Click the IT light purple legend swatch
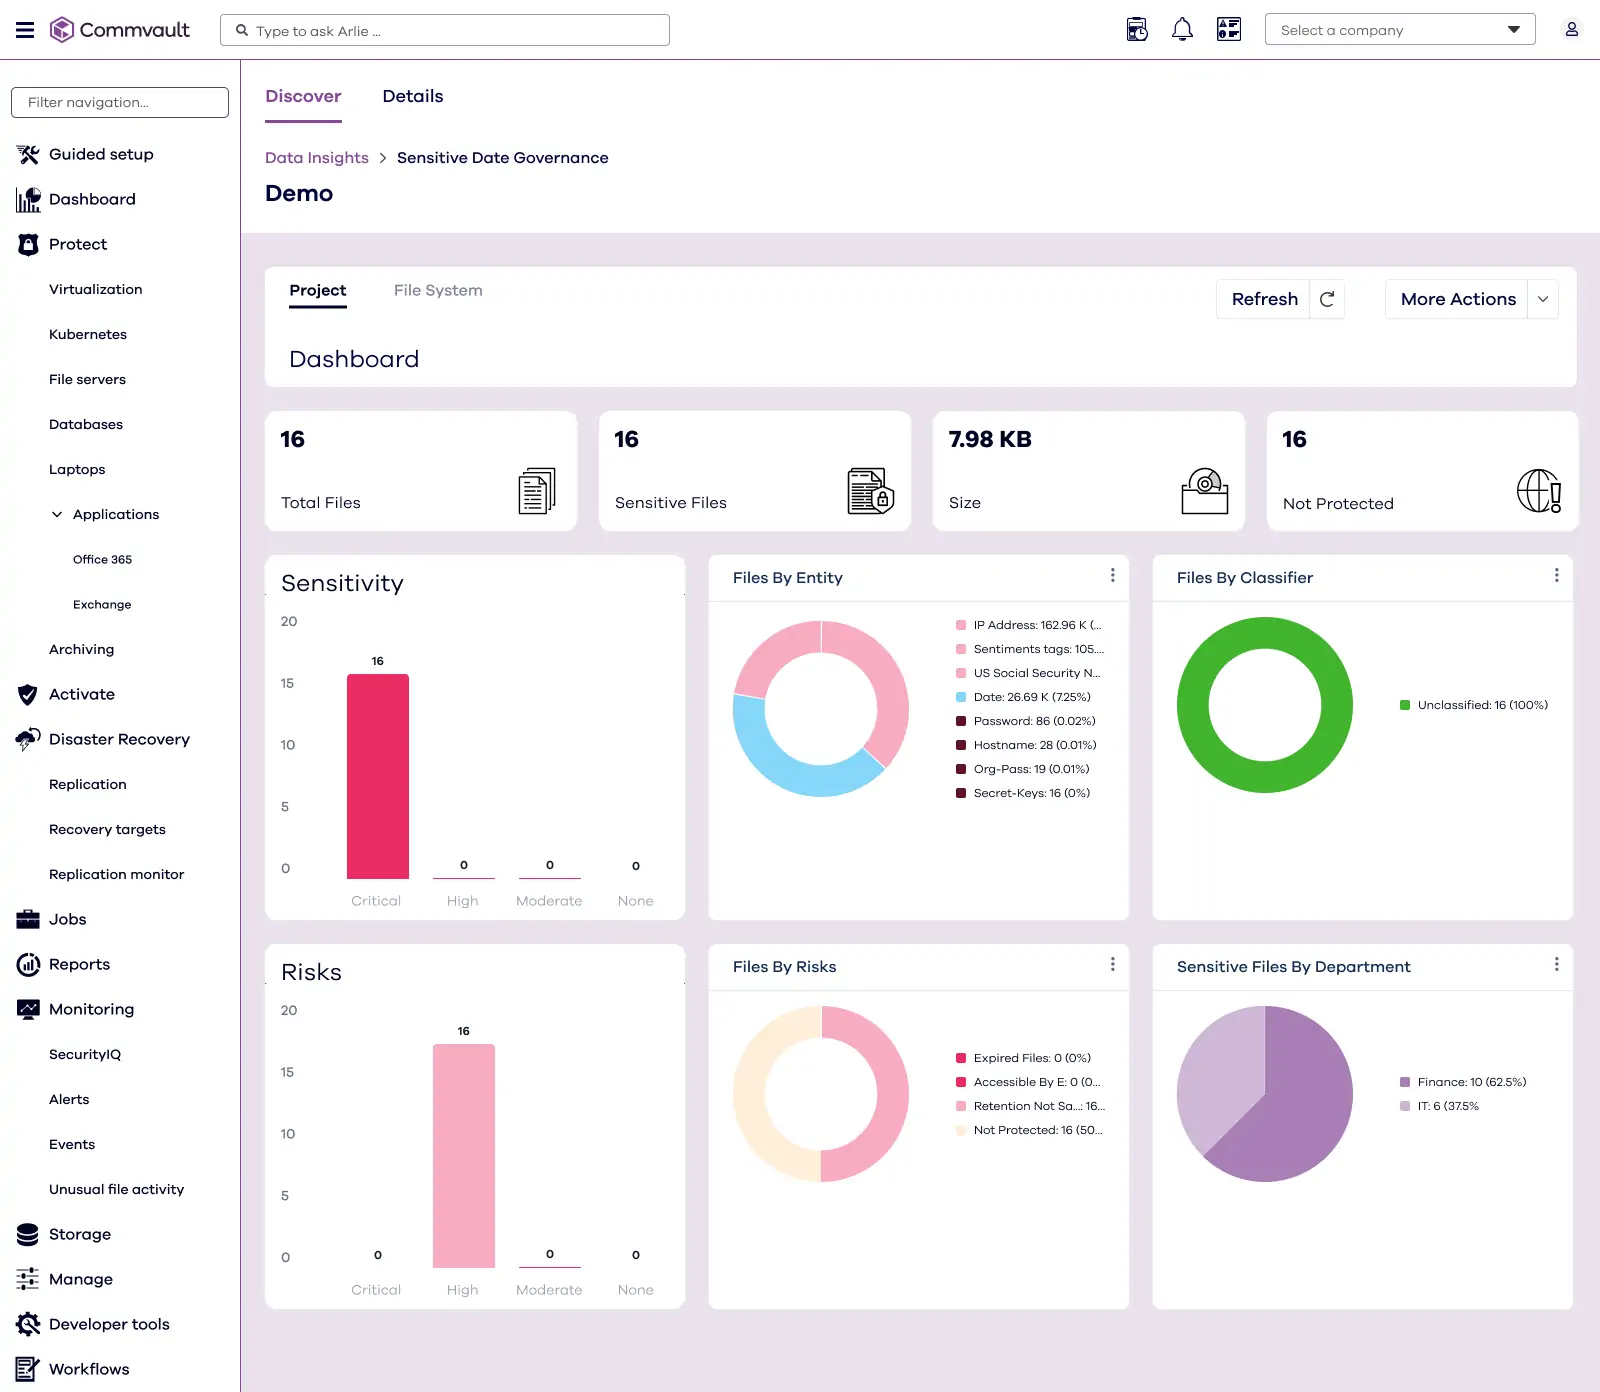Image resolution: width=1600 pixels, height=1392 pixels. pos(1405,1106)
